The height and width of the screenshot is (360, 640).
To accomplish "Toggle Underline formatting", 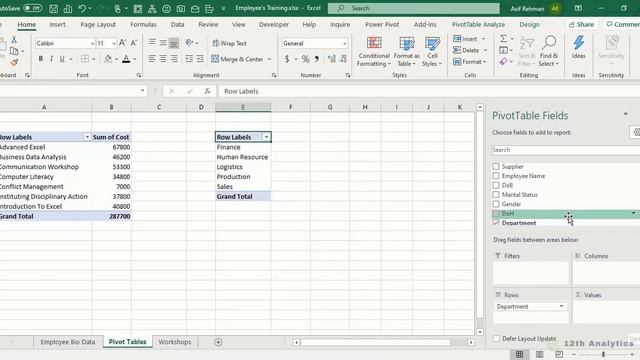I will pos(62,59).
